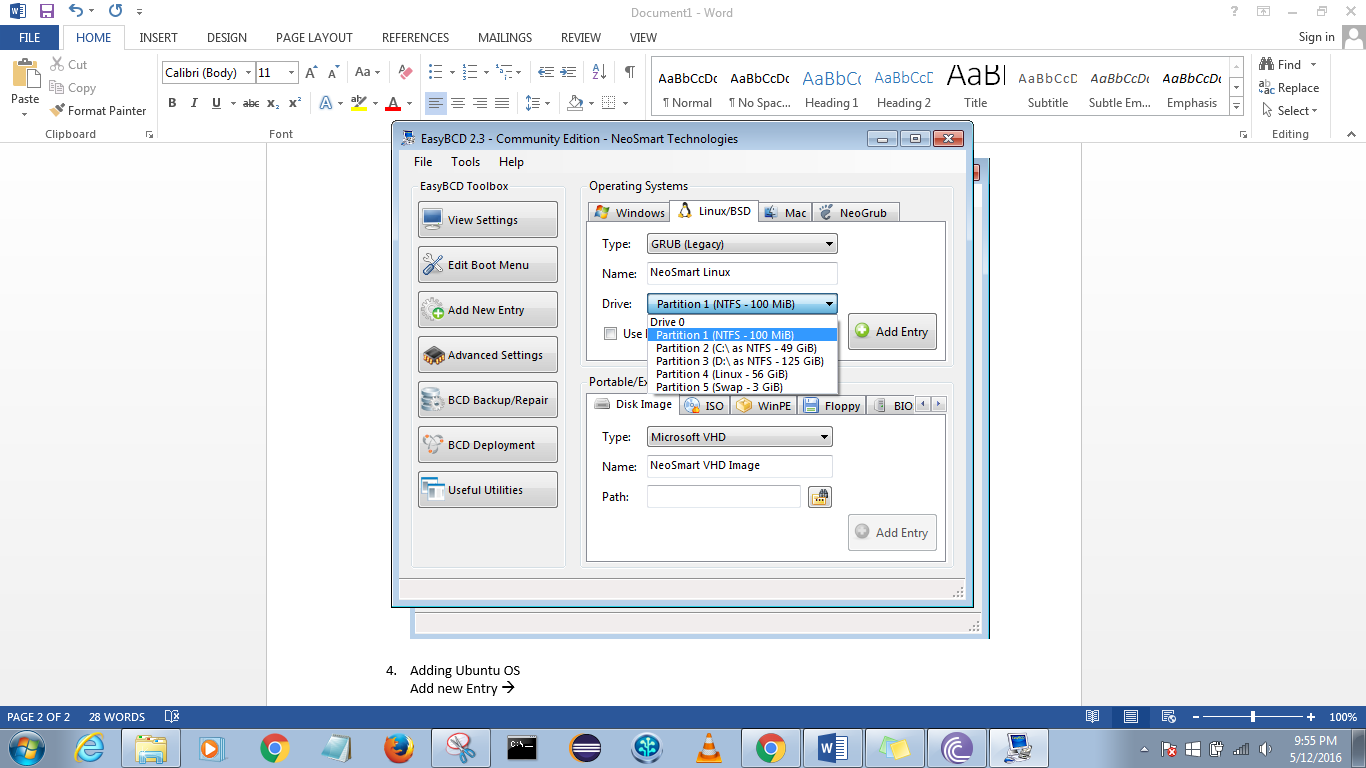Viewport: 1366px width, 768px height.
Task: Switch to Read Mode view in status bar
Action: click(x=1093, y=717)
